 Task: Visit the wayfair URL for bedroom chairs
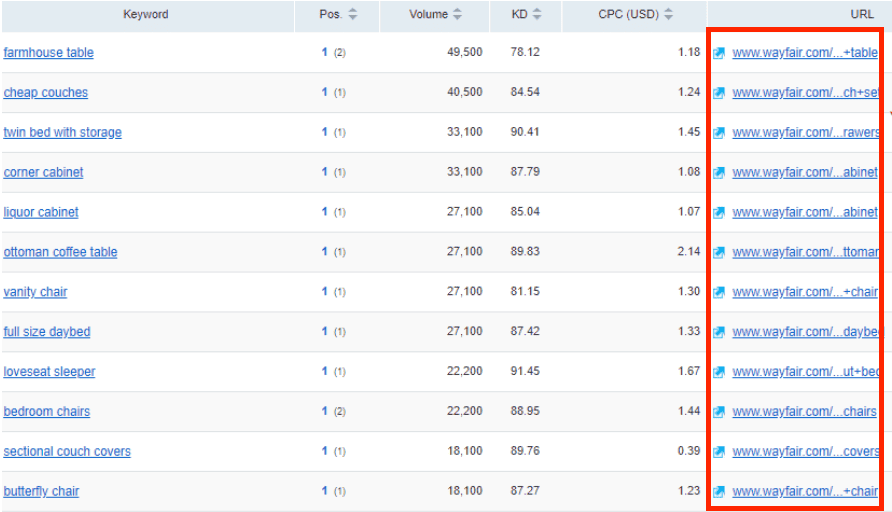804,412
